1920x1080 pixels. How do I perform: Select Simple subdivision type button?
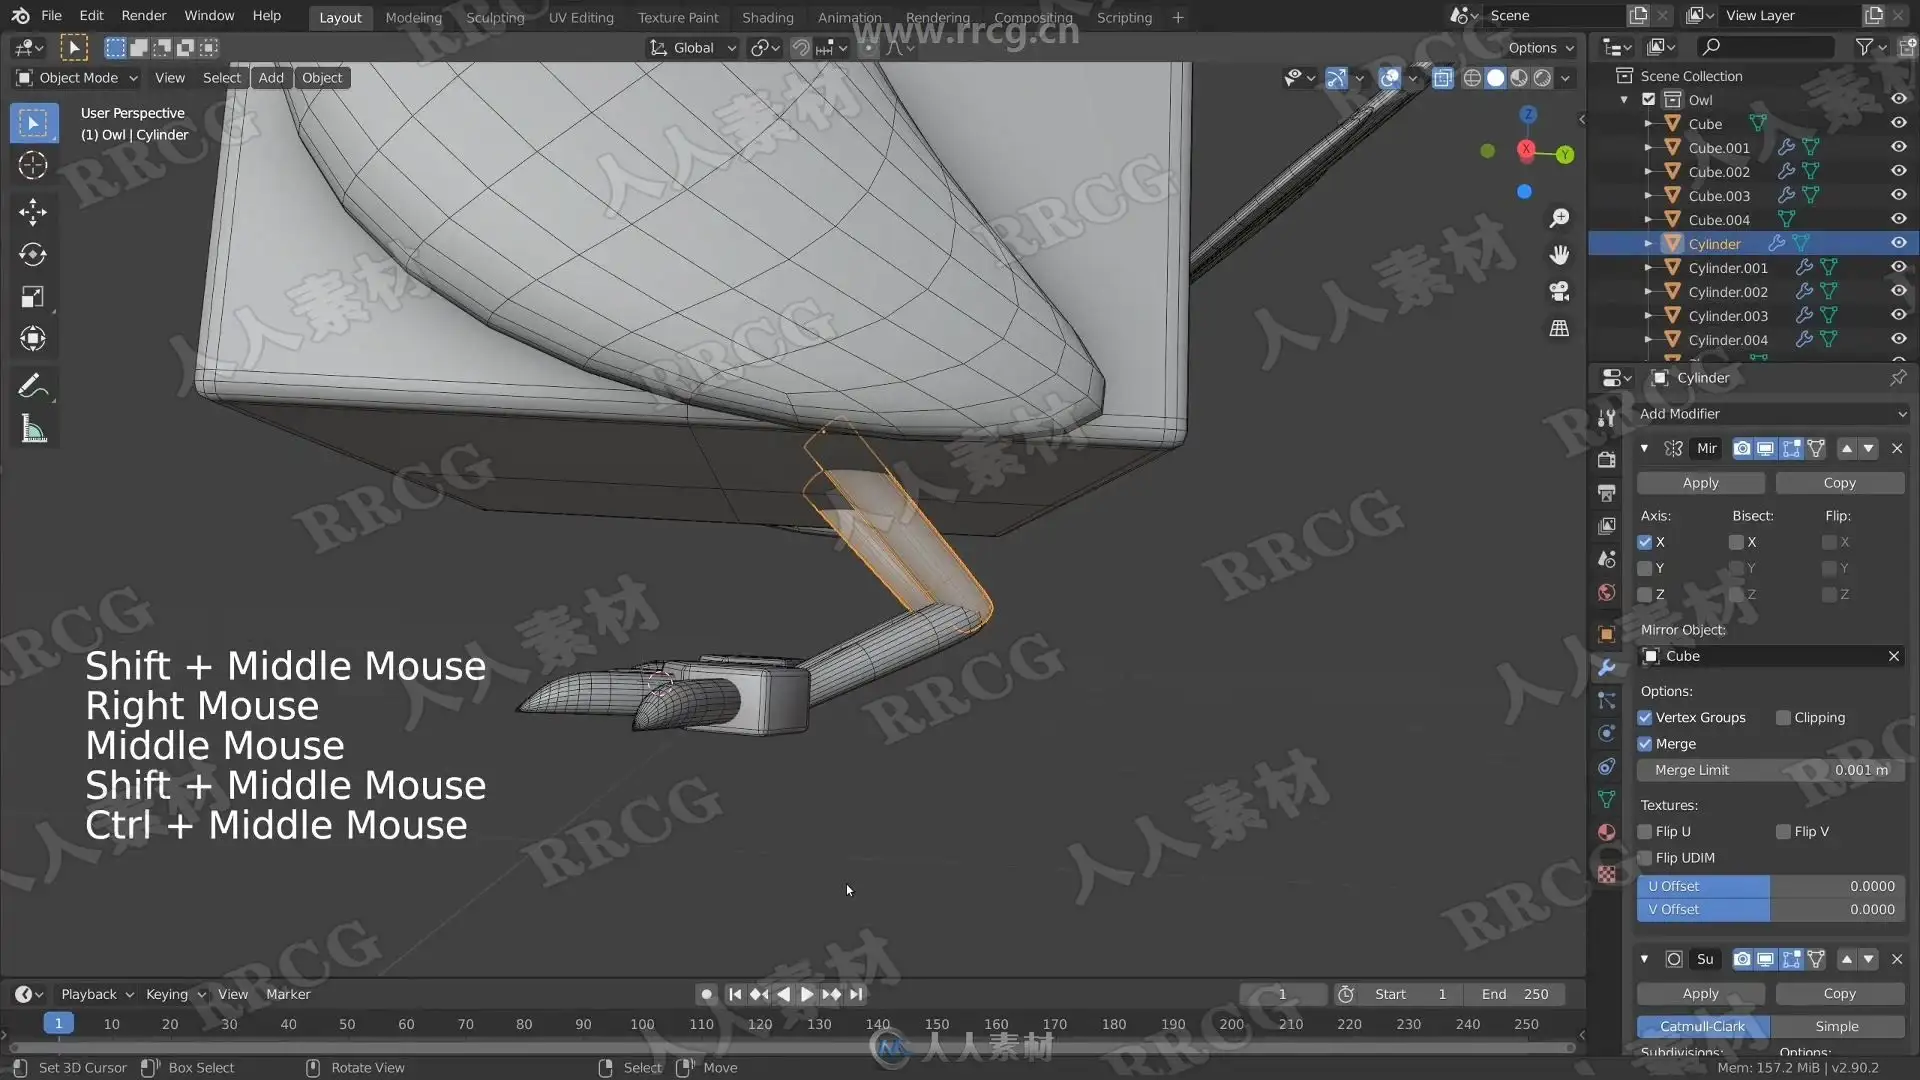pyautogui.click(x=1836, y=1027)
